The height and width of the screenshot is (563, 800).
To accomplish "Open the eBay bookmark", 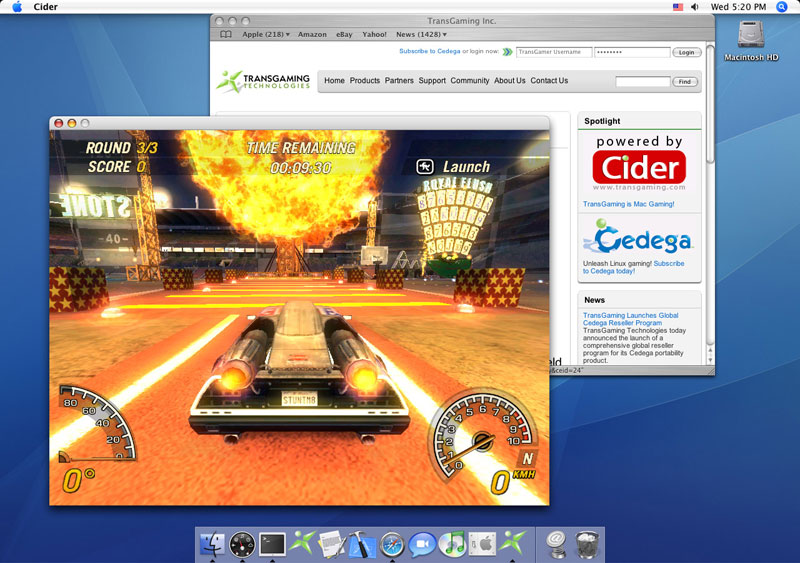I will coord(344,34).
